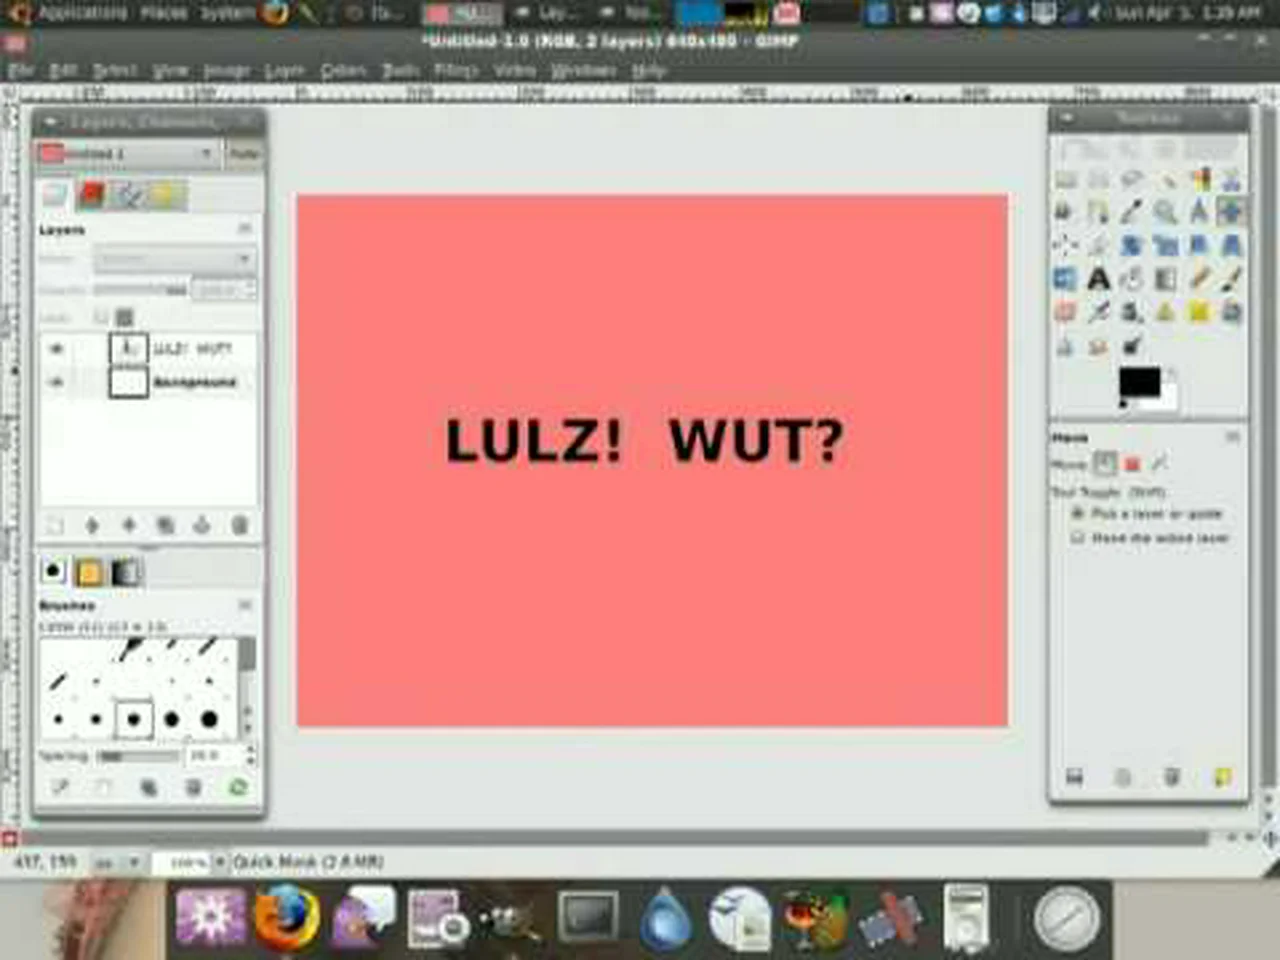Set Move mode to Layer

[x=1104, y=463]
